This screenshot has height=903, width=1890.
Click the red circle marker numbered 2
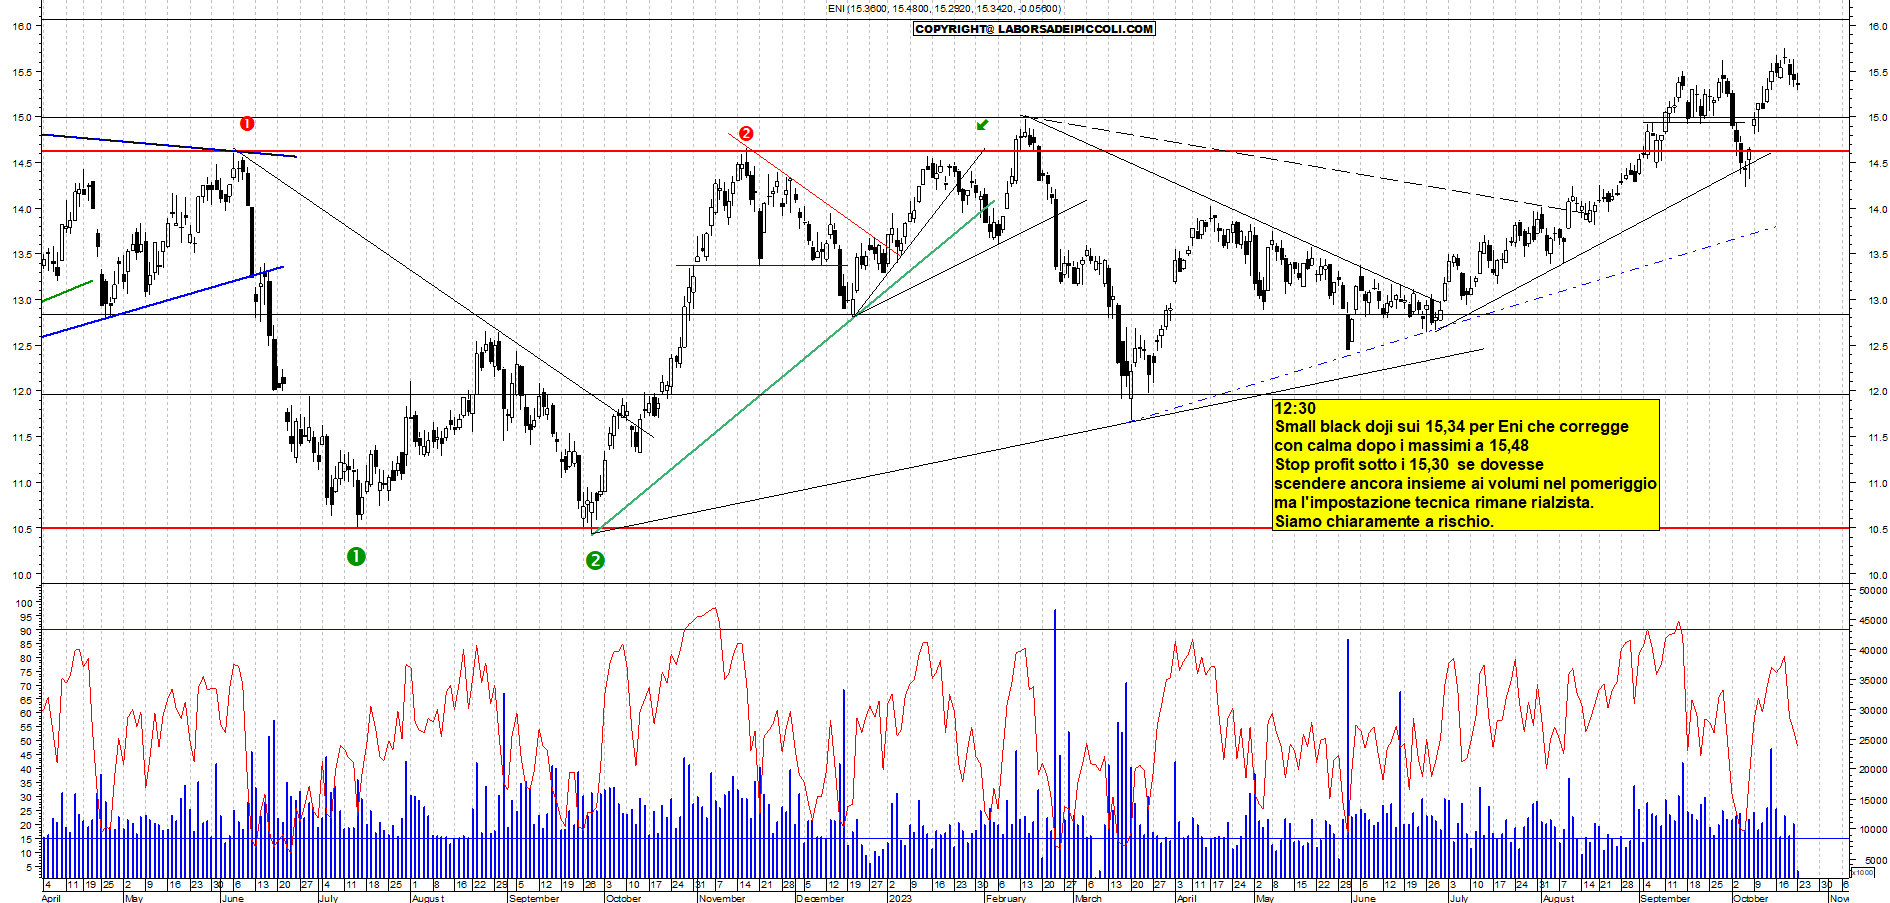click(746, 133)
